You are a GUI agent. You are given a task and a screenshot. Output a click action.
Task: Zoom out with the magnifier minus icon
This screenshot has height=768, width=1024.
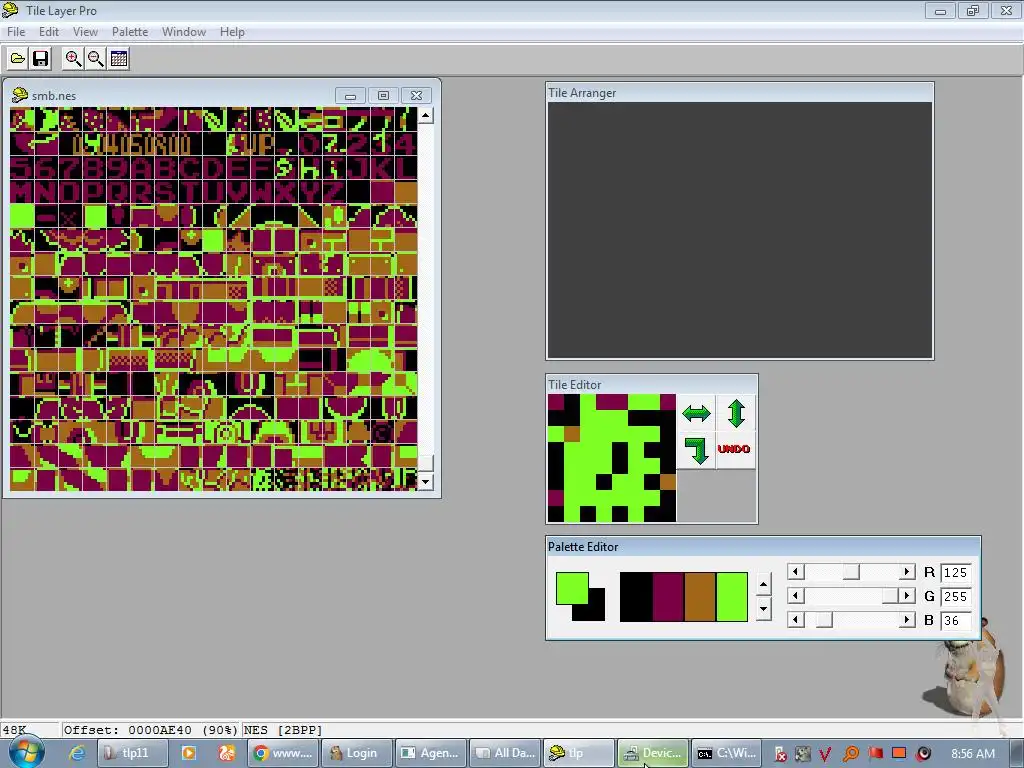click(x=96, y=59)
